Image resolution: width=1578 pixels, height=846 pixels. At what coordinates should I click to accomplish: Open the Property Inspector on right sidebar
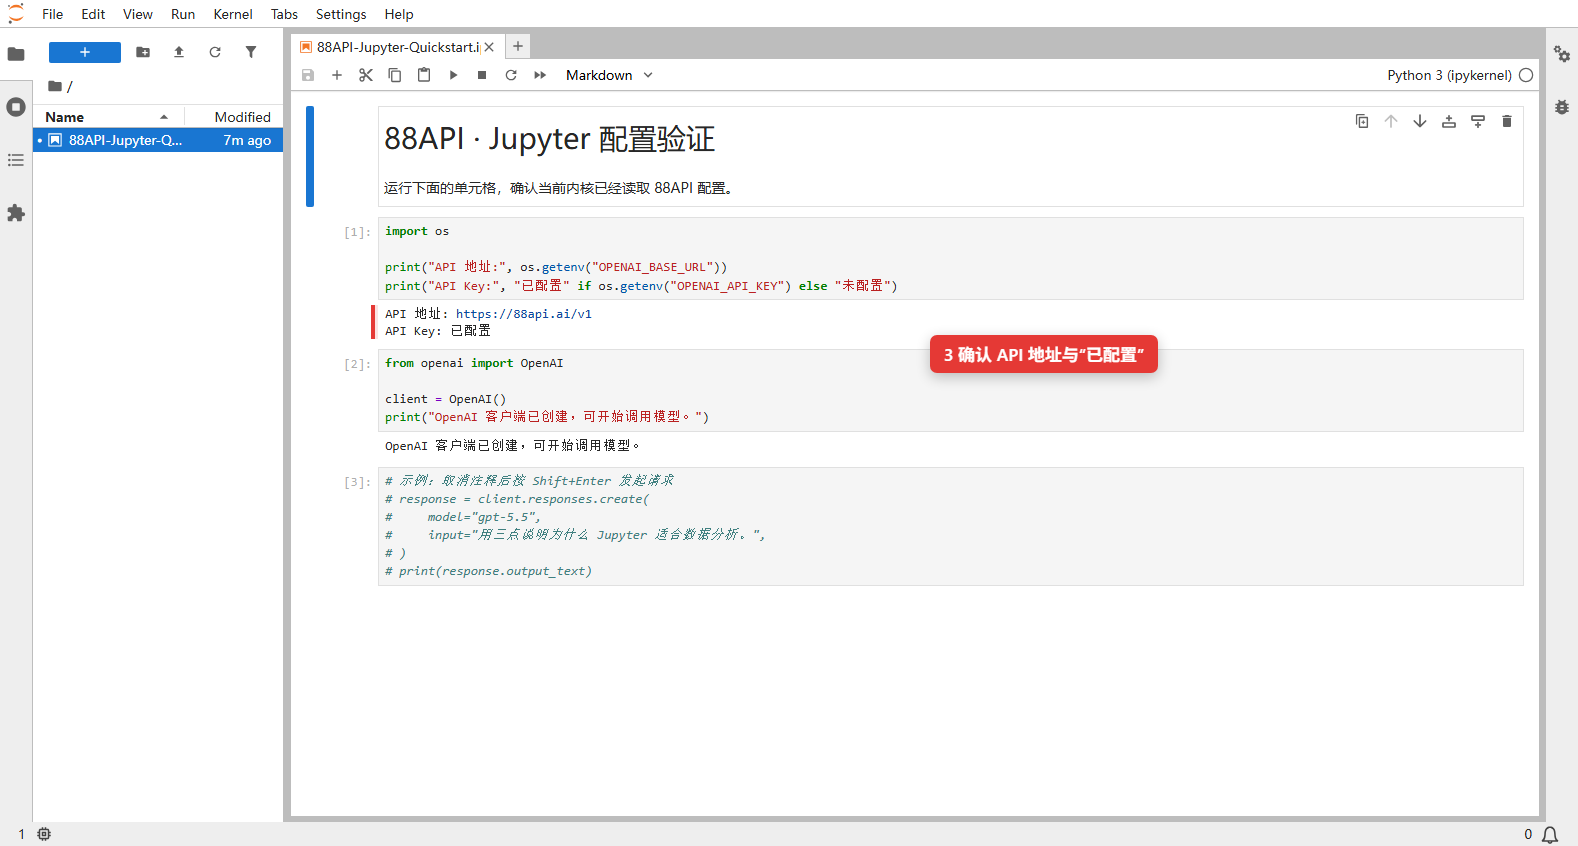[x=1562, y=54]
